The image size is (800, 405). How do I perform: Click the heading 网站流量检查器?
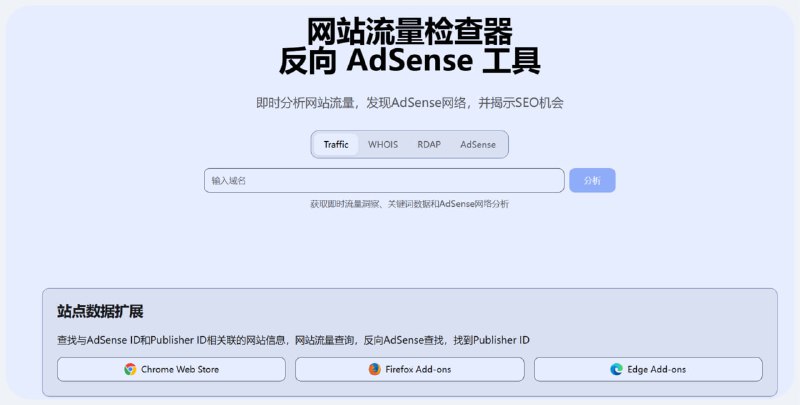(x=410, y=31)
